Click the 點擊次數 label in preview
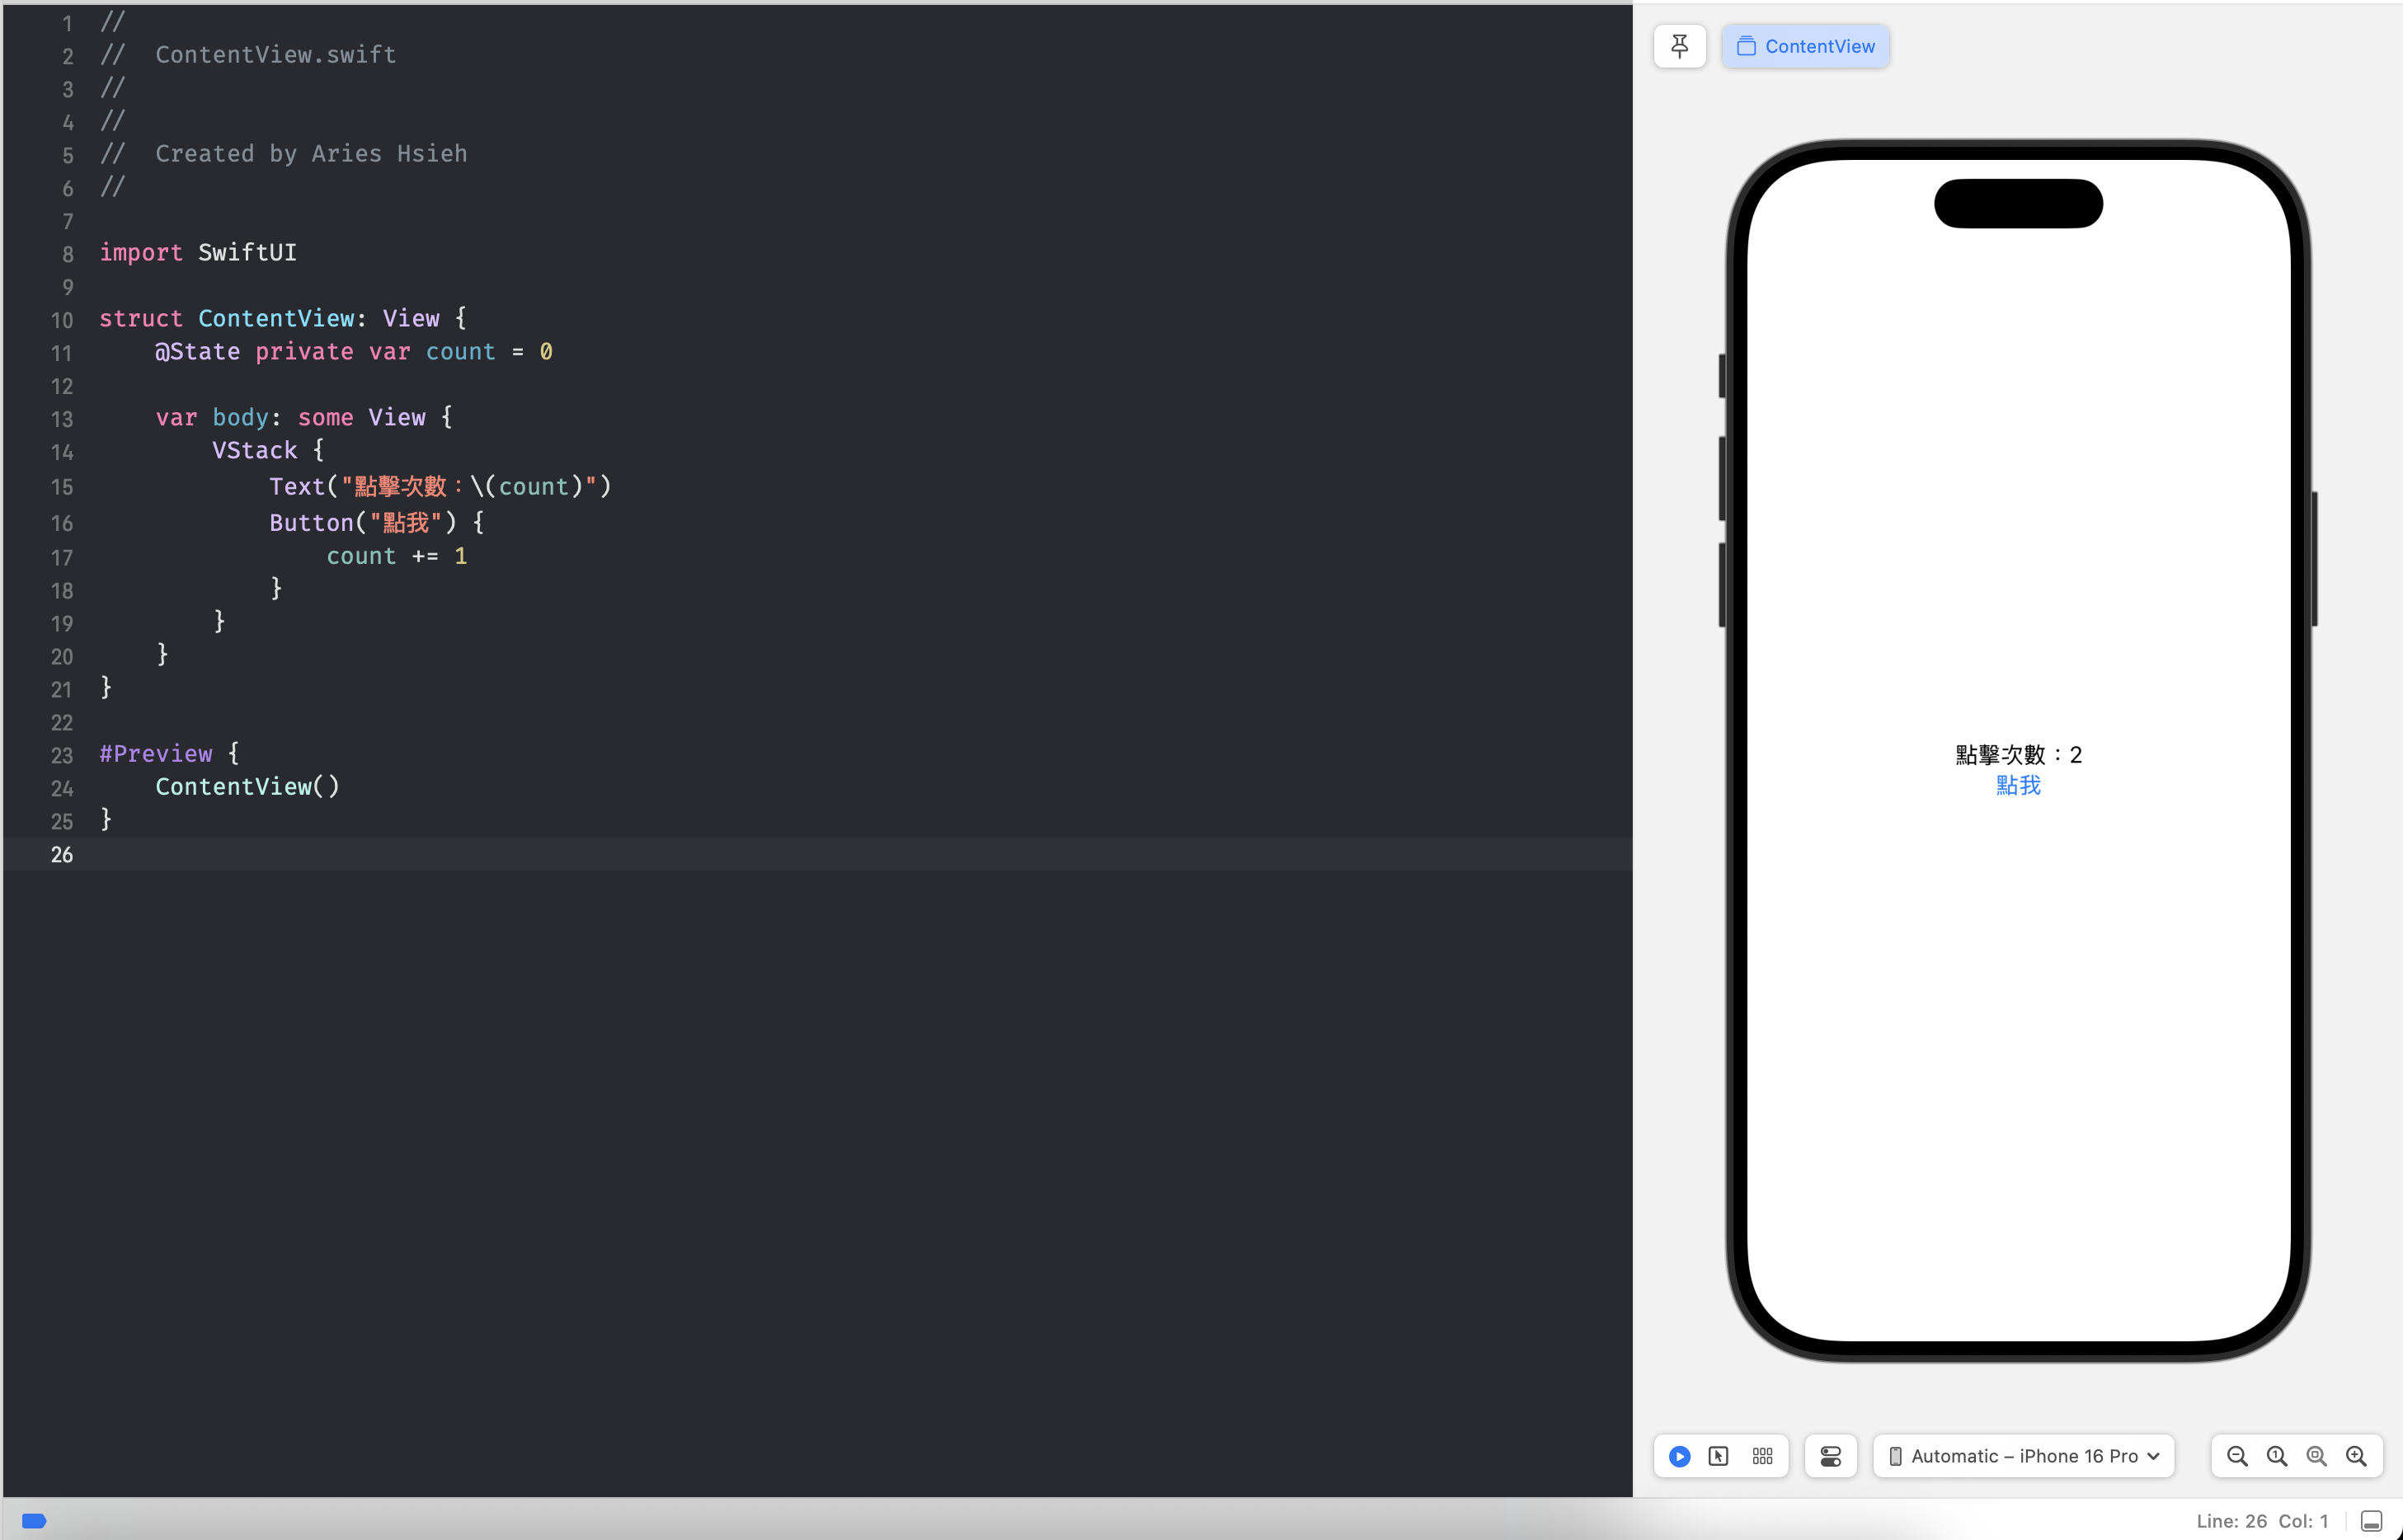The image size is (2403, 1540). (2018, 754)
